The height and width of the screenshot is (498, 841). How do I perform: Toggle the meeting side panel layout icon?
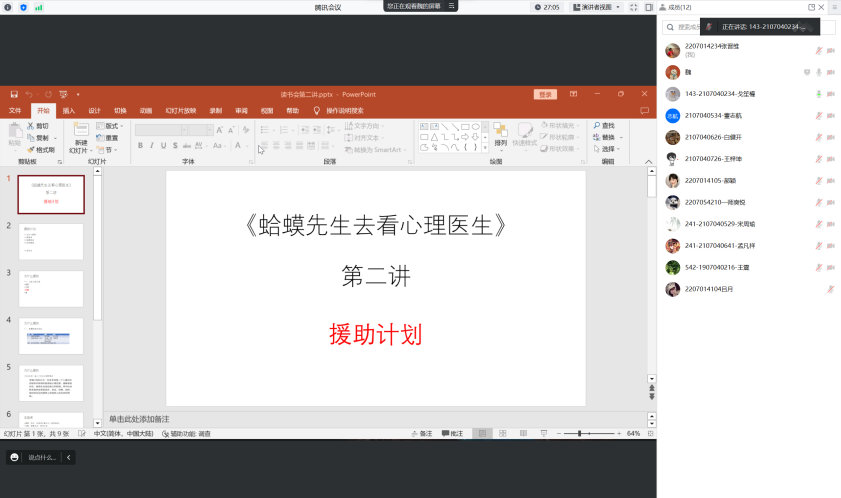click(x=649, y=7)
